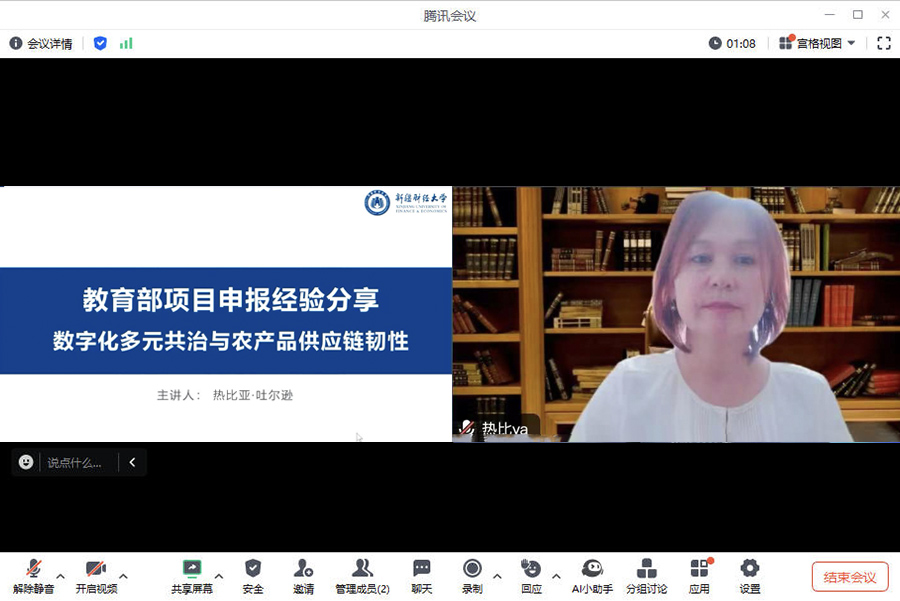Open the 应用 apps panel
The width and height of the screenshot is (900, 601).
[x=700, y=575]
